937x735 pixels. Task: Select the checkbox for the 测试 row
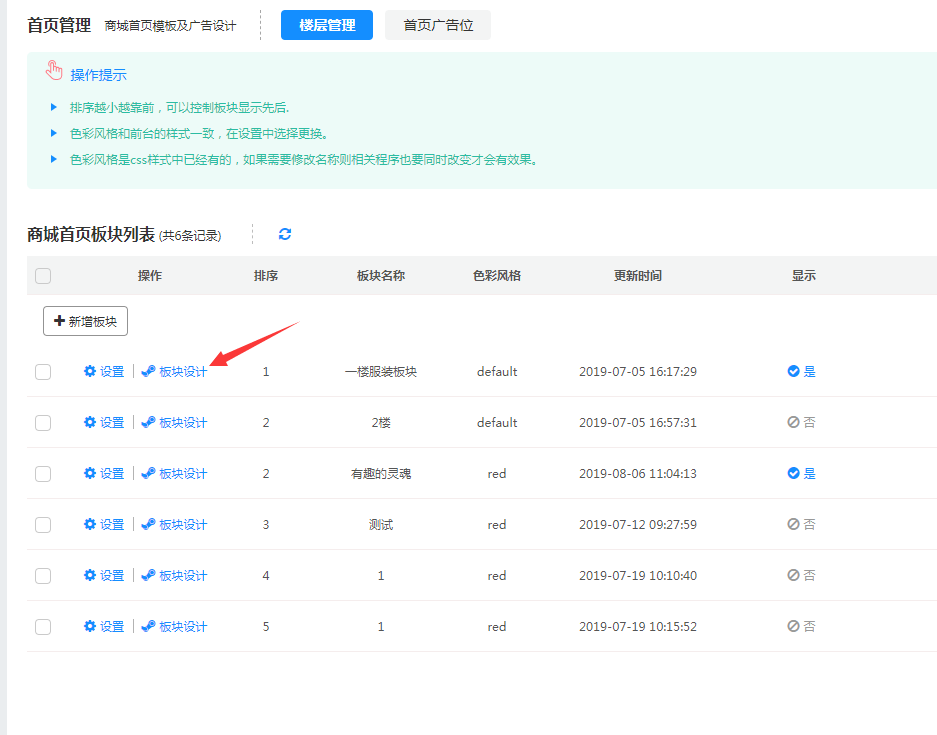43,525
